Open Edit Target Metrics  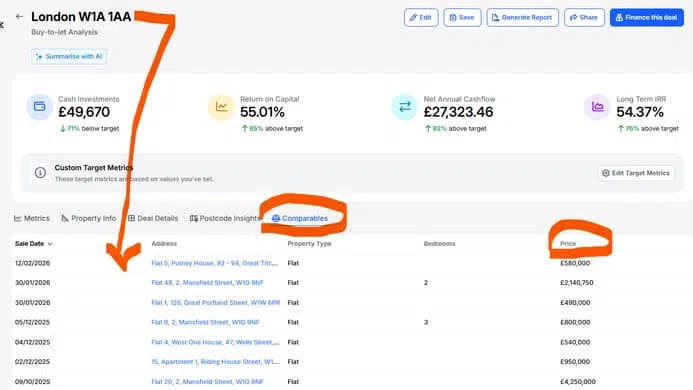[x=636, y=173]
